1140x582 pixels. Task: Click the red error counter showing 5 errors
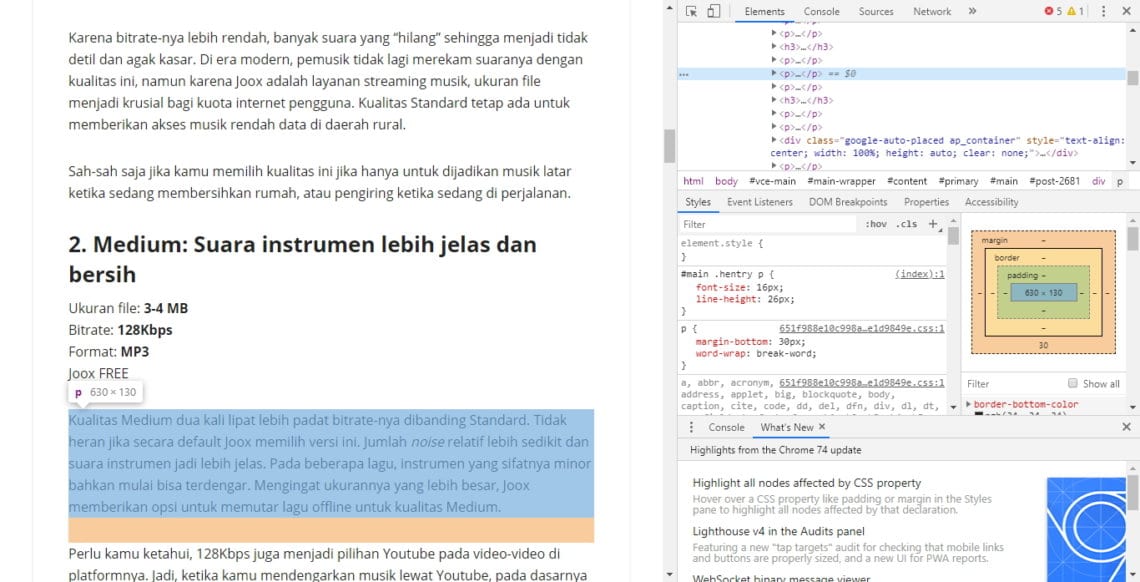pyautogui.click(x=1051, y=11)
